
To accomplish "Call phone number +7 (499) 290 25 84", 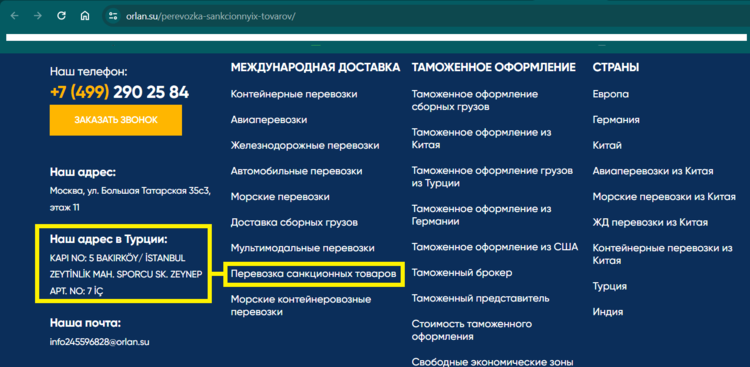I will tap(119, 92).
